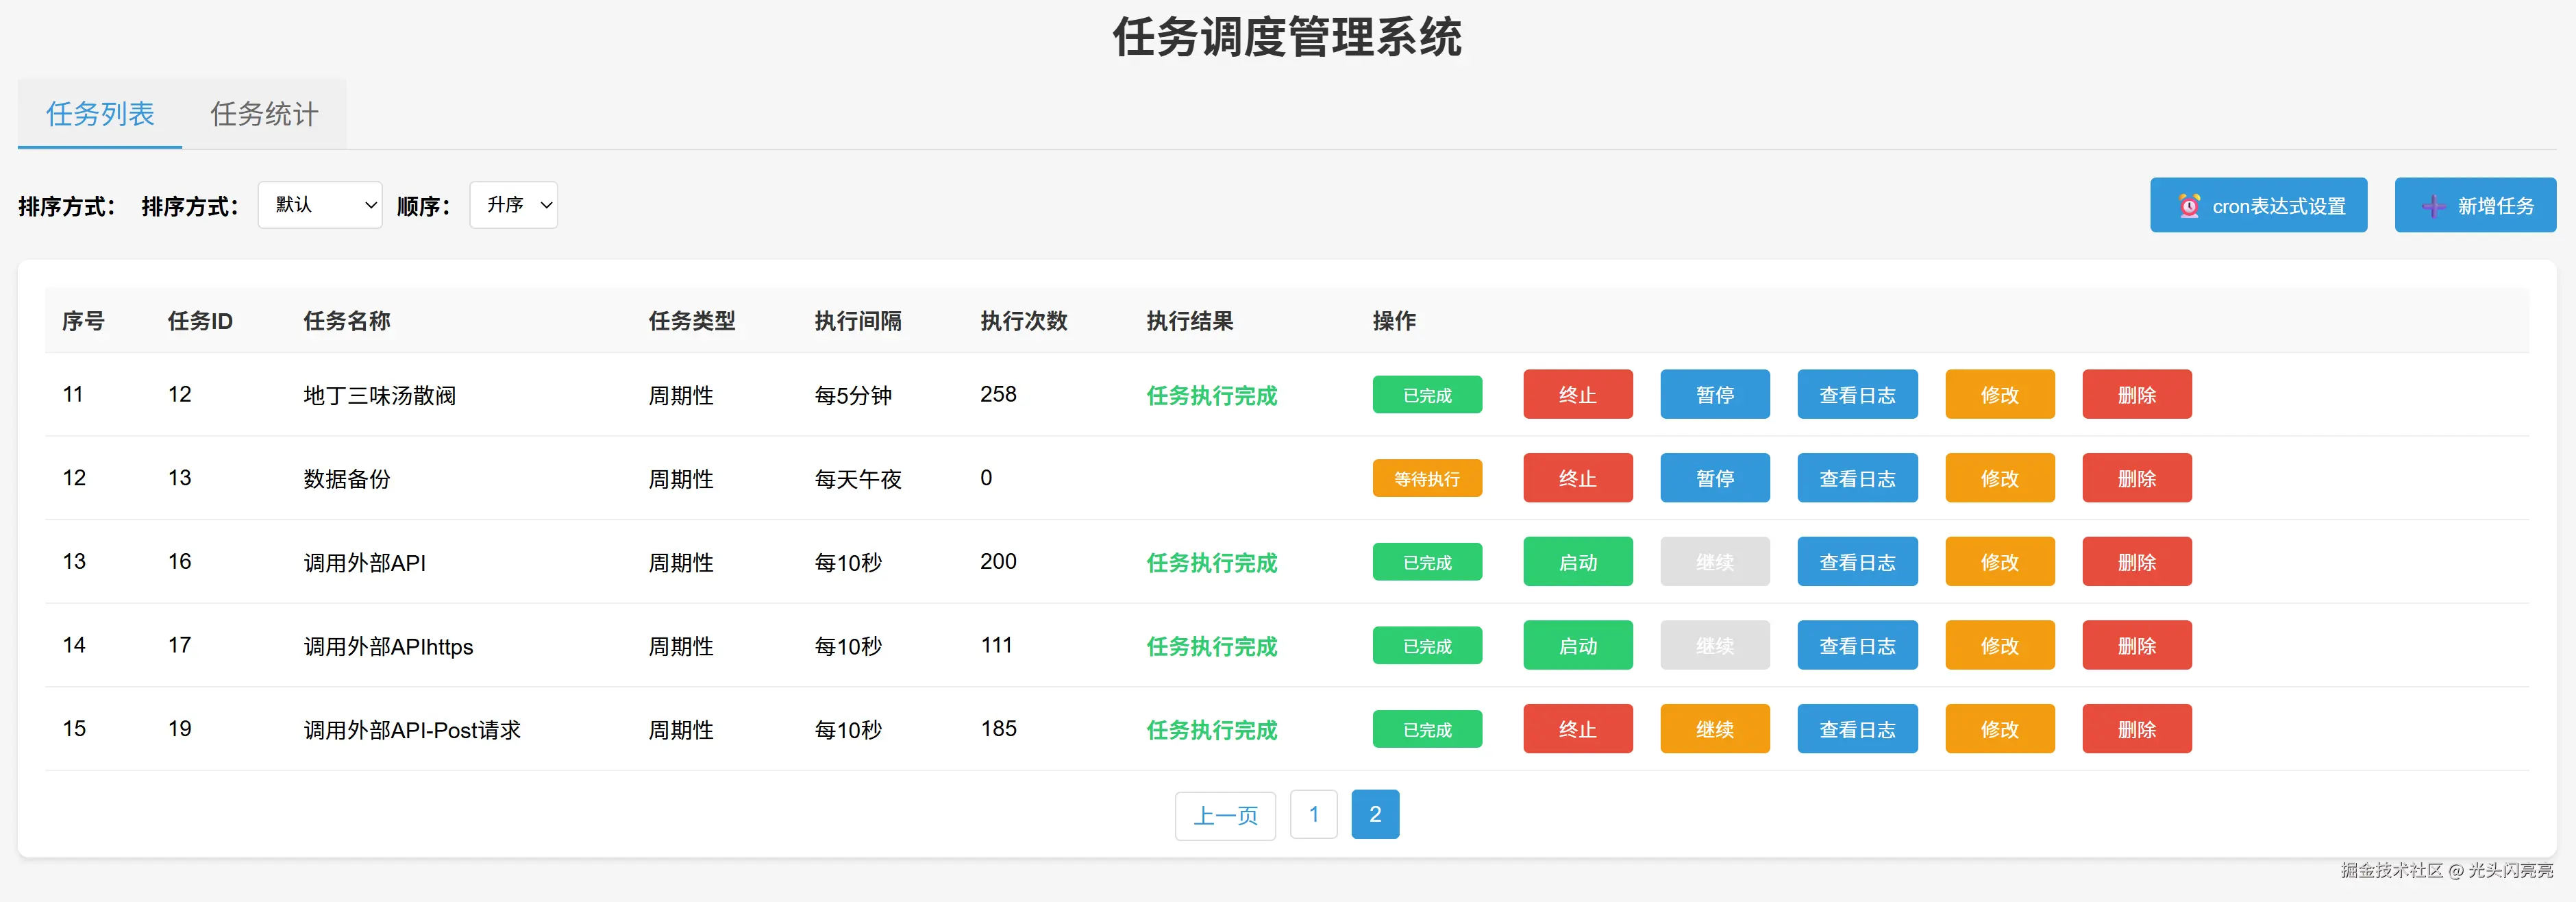Click the current page 2 button

(1375, 814)
